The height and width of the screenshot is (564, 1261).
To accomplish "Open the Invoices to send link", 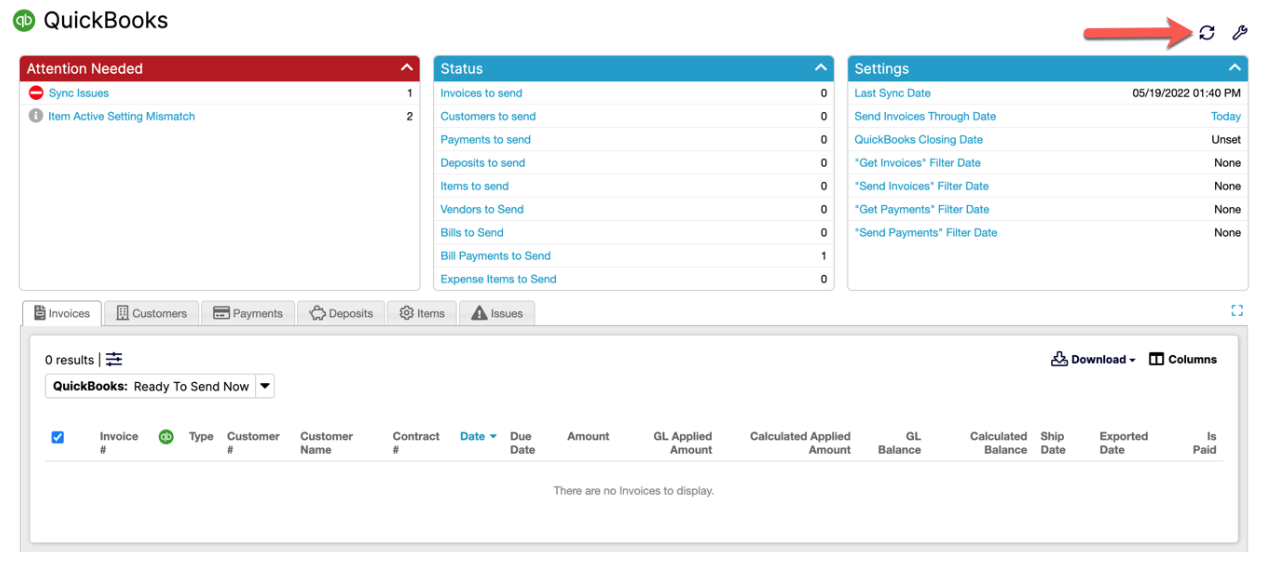I will pyautogui.click(x=481, y=93).
